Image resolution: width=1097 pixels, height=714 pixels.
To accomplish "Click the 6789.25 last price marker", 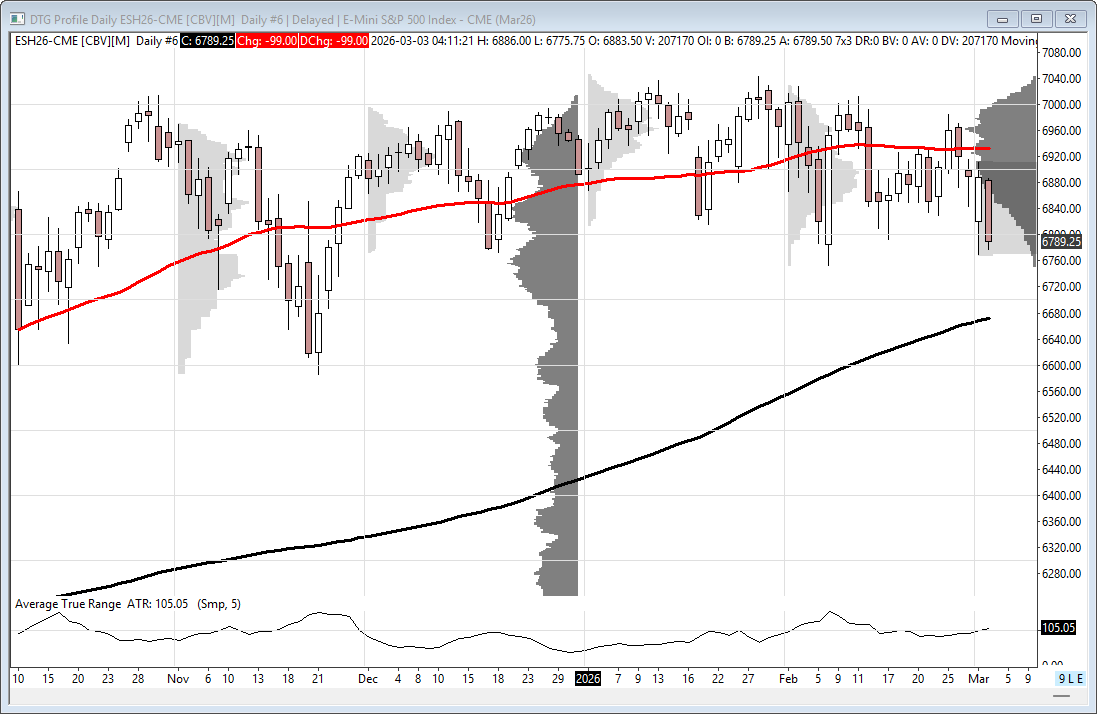I will [1061, 241].
